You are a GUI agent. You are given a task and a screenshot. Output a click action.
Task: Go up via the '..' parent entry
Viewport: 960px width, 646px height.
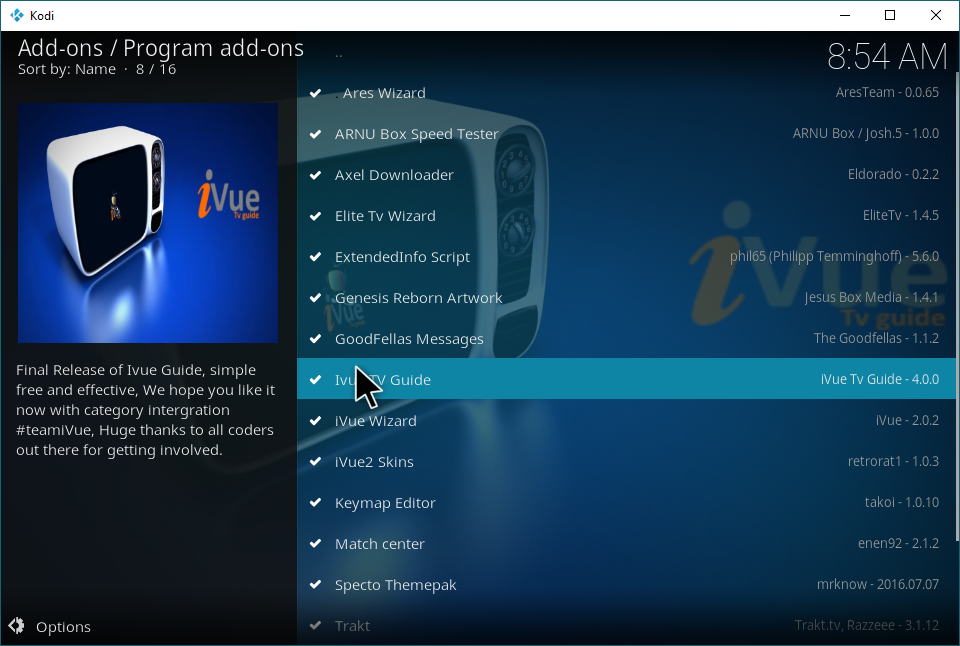tap(626, 54)
